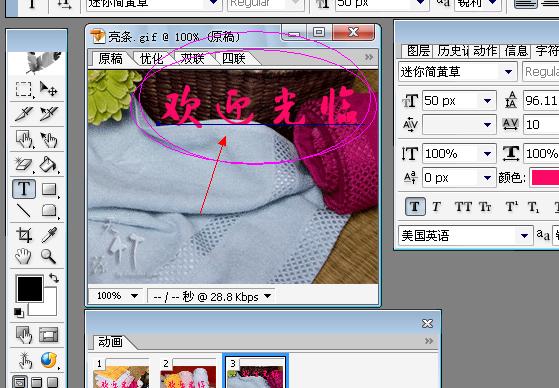Select the Eraser tool
Viewport: 559px width, 388px height.
[24, 165]
